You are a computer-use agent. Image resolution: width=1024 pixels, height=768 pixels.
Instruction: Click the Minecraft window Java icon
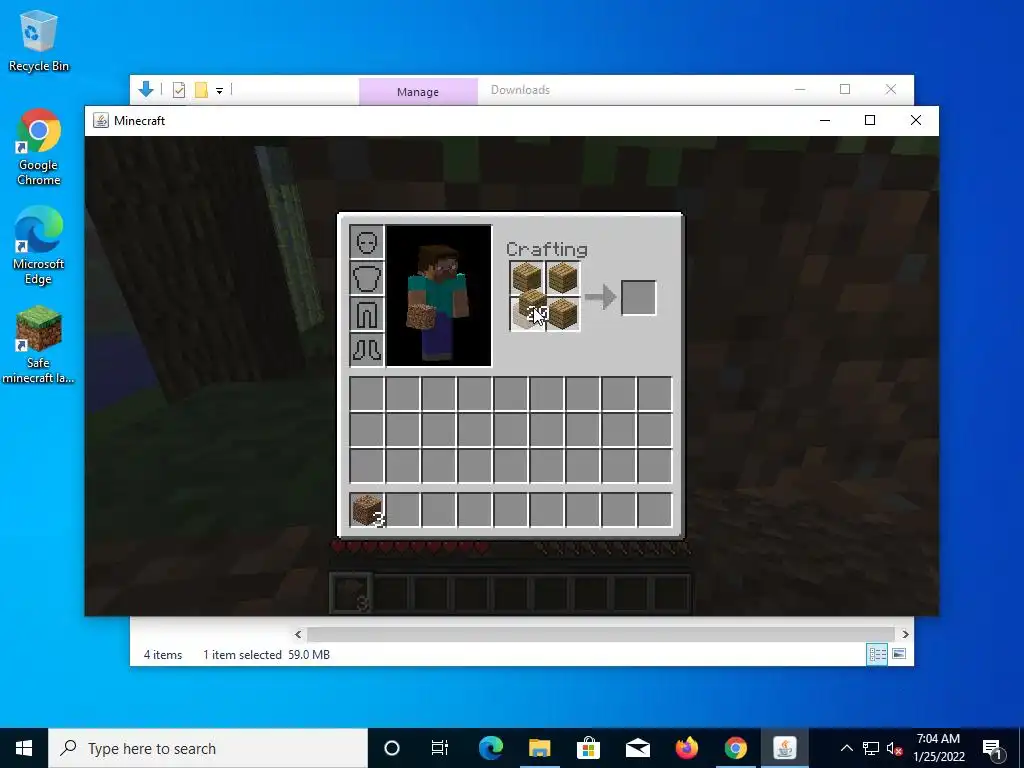101,120
